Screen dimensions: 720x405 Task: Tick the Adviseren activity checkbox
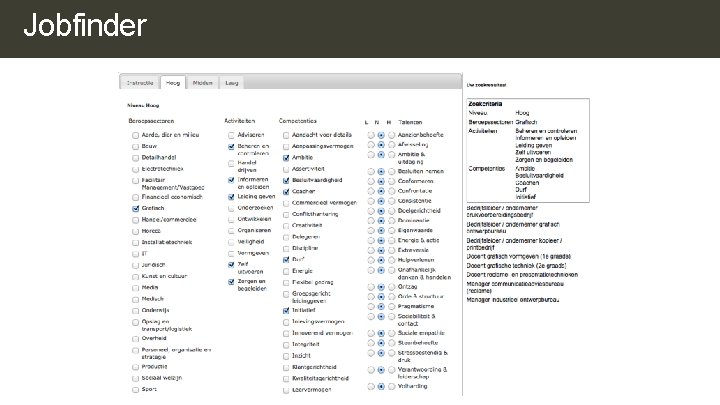click(x=231, y=135)
